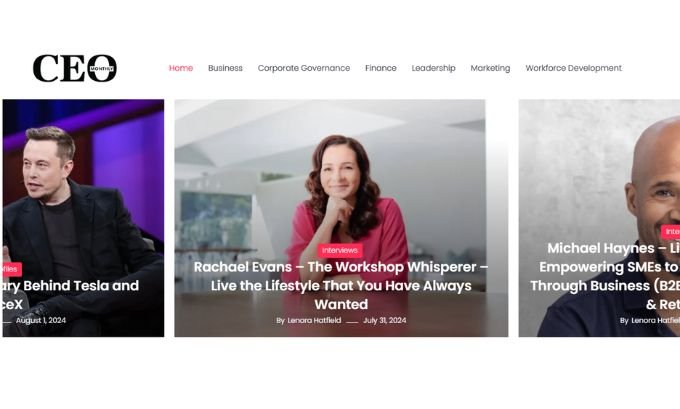Click Lenora Hatfield byline on Michael Haynes card
The height and width of the screenshot is (409, 680).
tap(655, 321)
